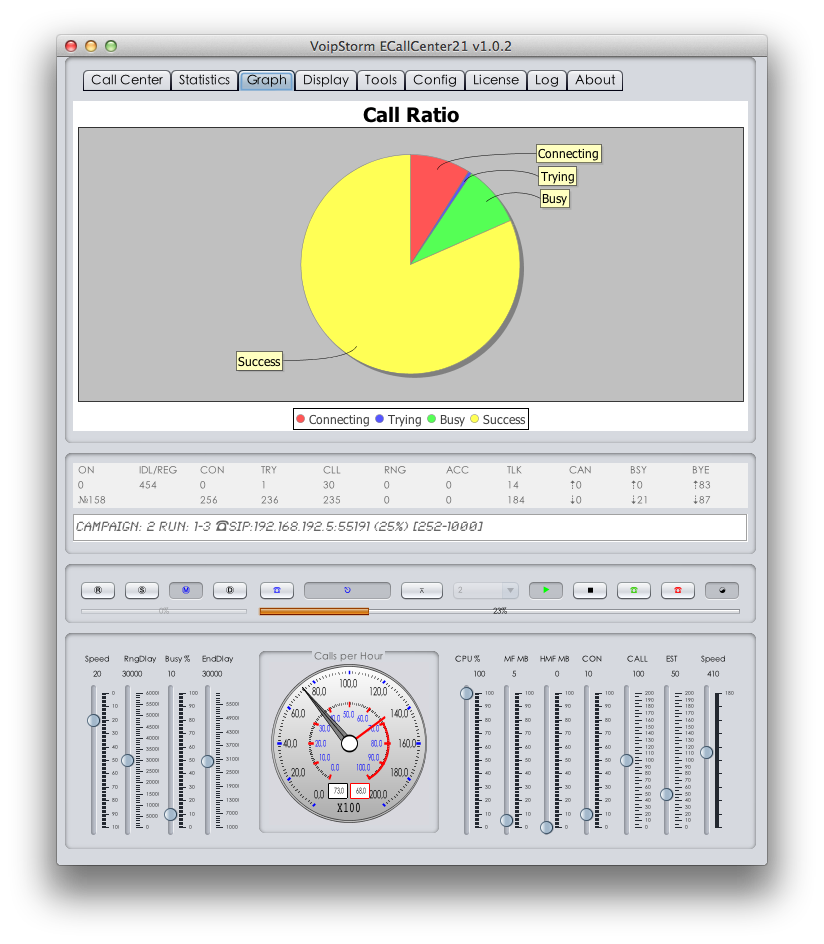The height and width of the screenshot is (944, 824).
Task: Toggle the highlighted blue M button
Action: pos(186,590)
